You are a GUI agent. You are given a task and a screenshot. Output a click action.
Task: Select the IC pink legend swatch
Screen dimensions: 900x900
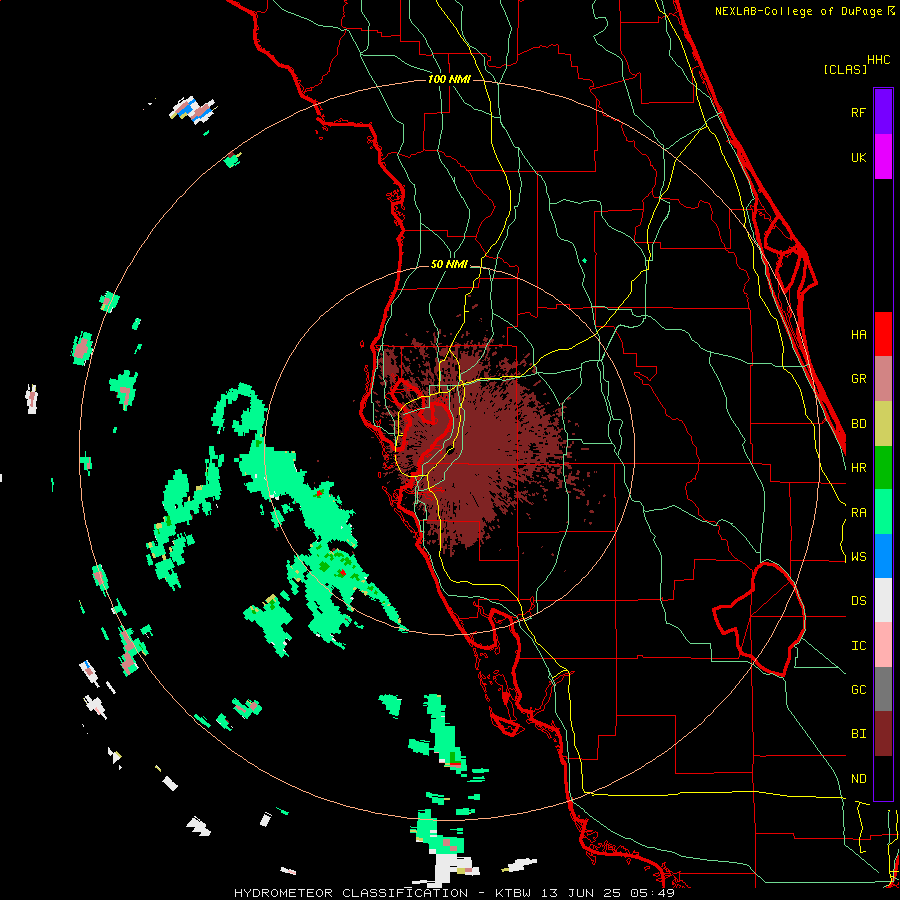coord(883,645)
